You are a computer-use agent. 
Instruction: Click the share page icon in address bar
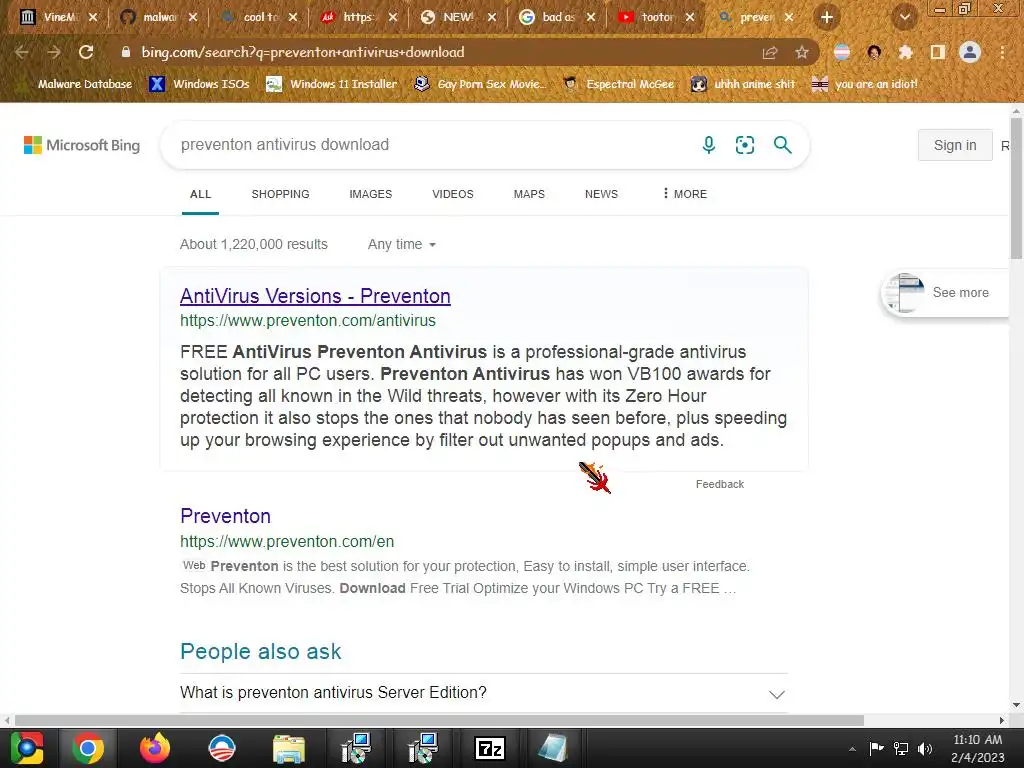[x=770, y=53]
